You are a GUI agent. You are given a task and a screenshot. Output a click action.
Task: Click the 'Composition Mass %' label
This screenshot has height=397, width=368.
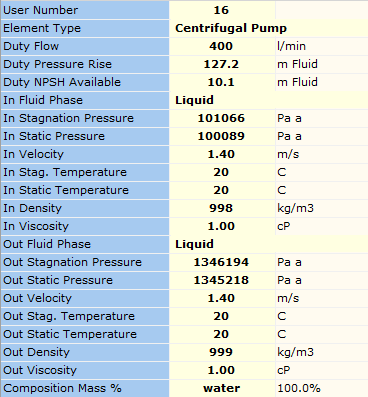(x=62, y=388)
